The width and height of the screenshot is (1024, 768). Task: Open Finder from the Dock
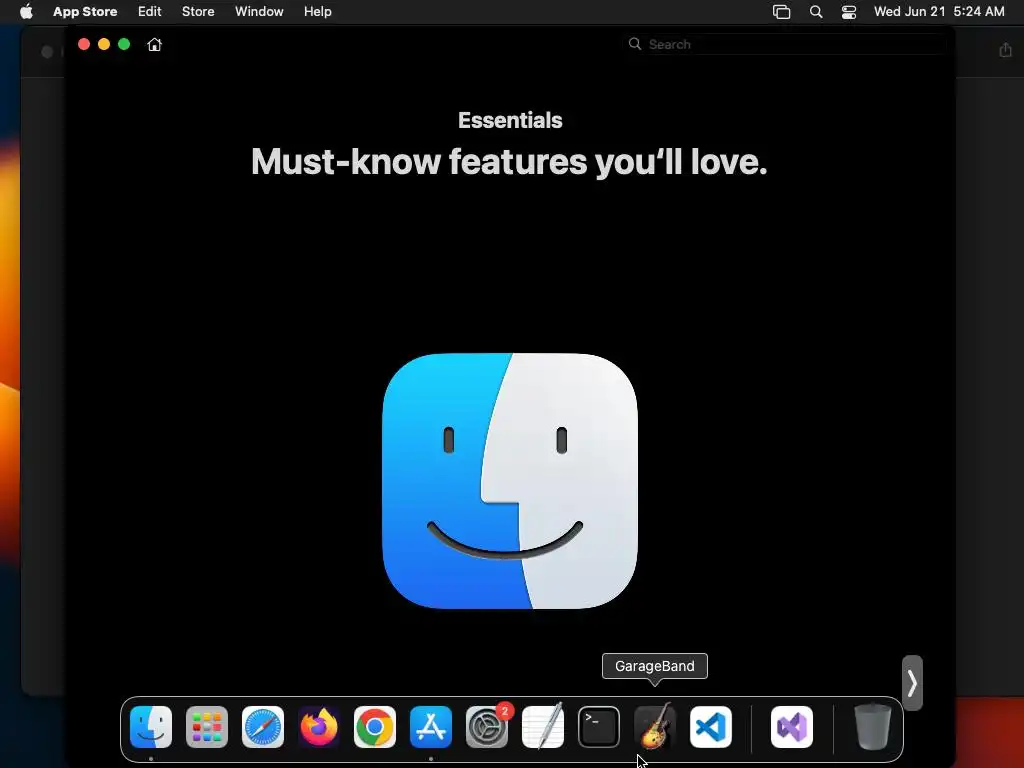point(151,727)
